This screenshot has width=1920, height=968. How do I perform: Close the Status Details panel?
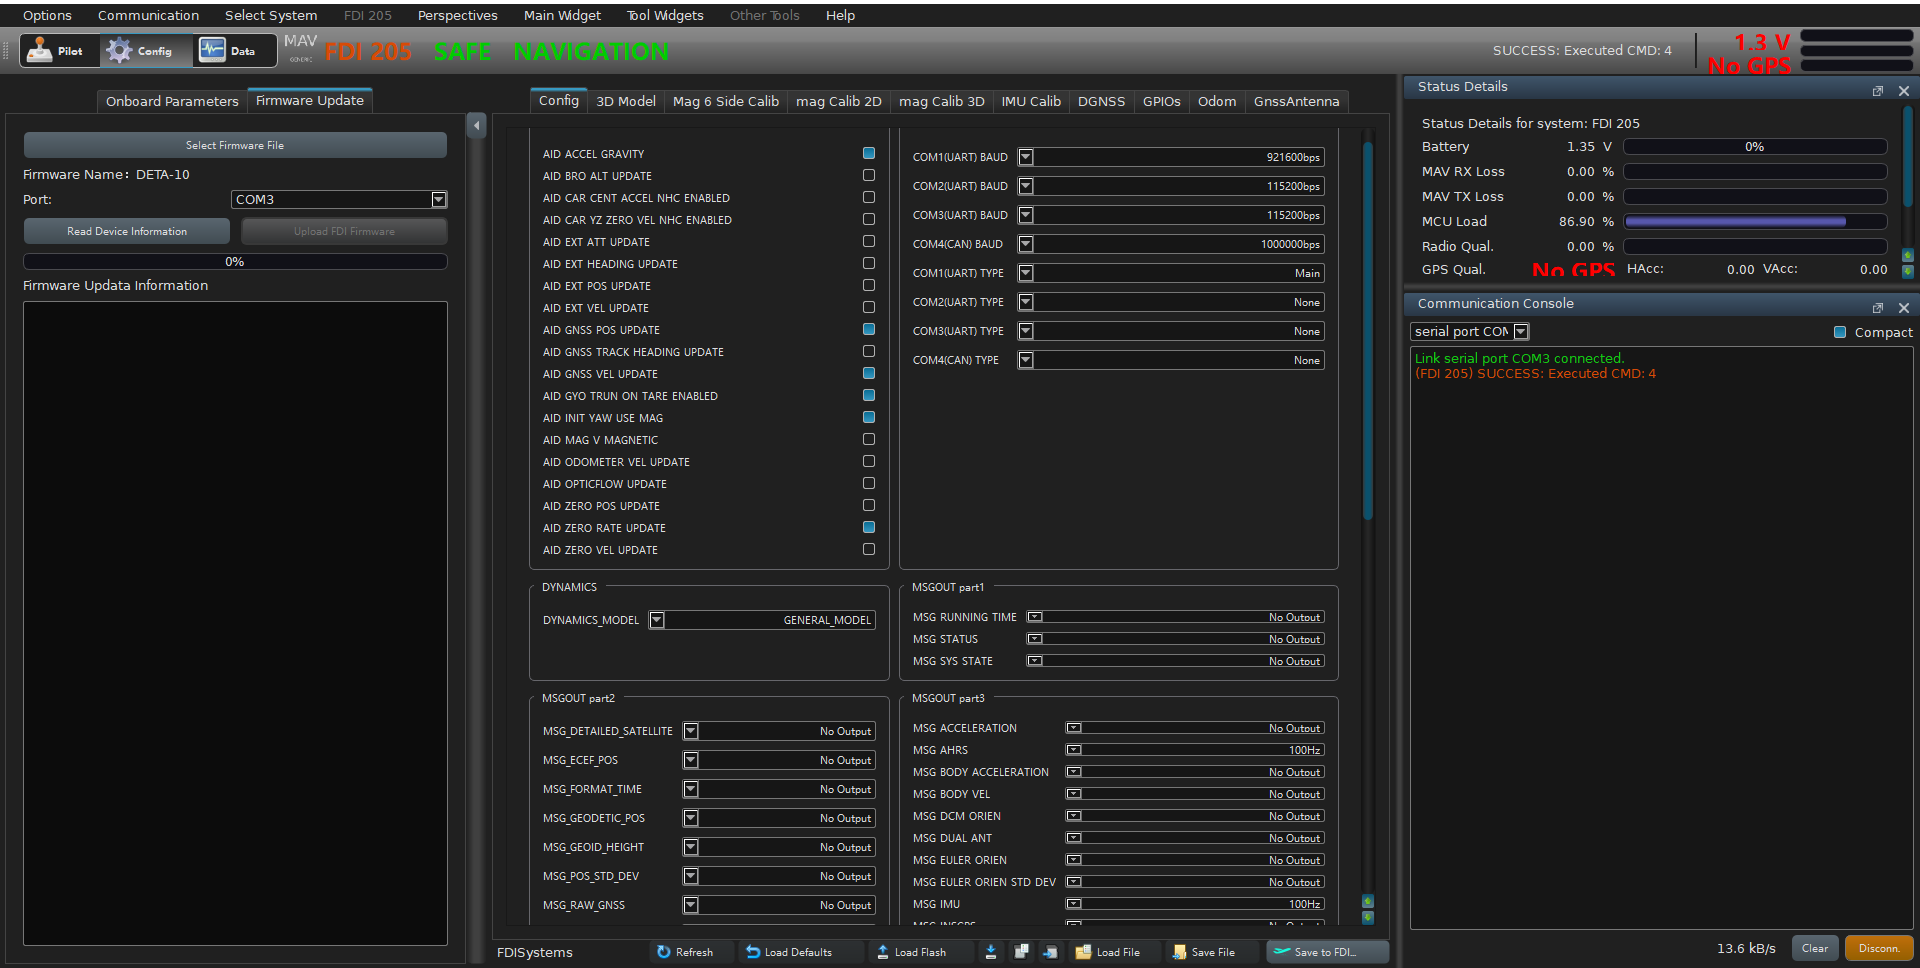(1904, 91)
